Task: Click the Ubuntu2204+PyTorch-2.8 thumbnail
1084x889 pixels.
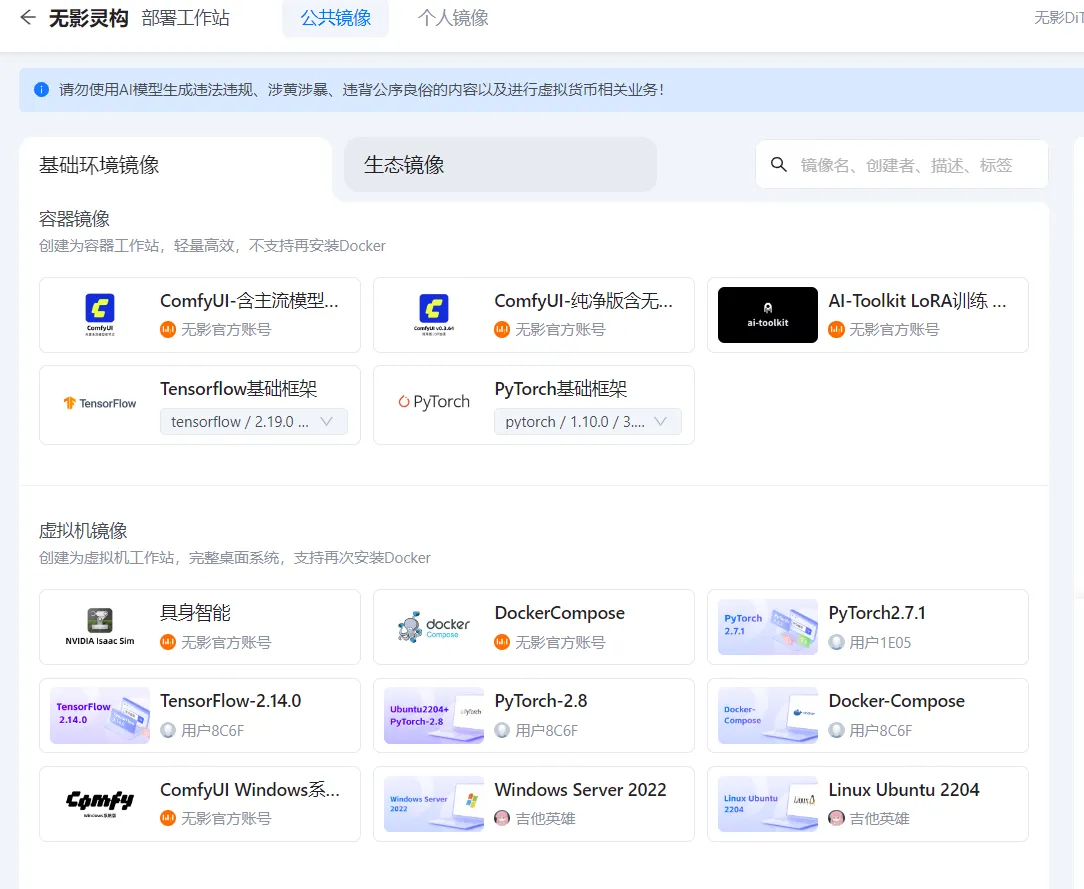Action: 434,715
